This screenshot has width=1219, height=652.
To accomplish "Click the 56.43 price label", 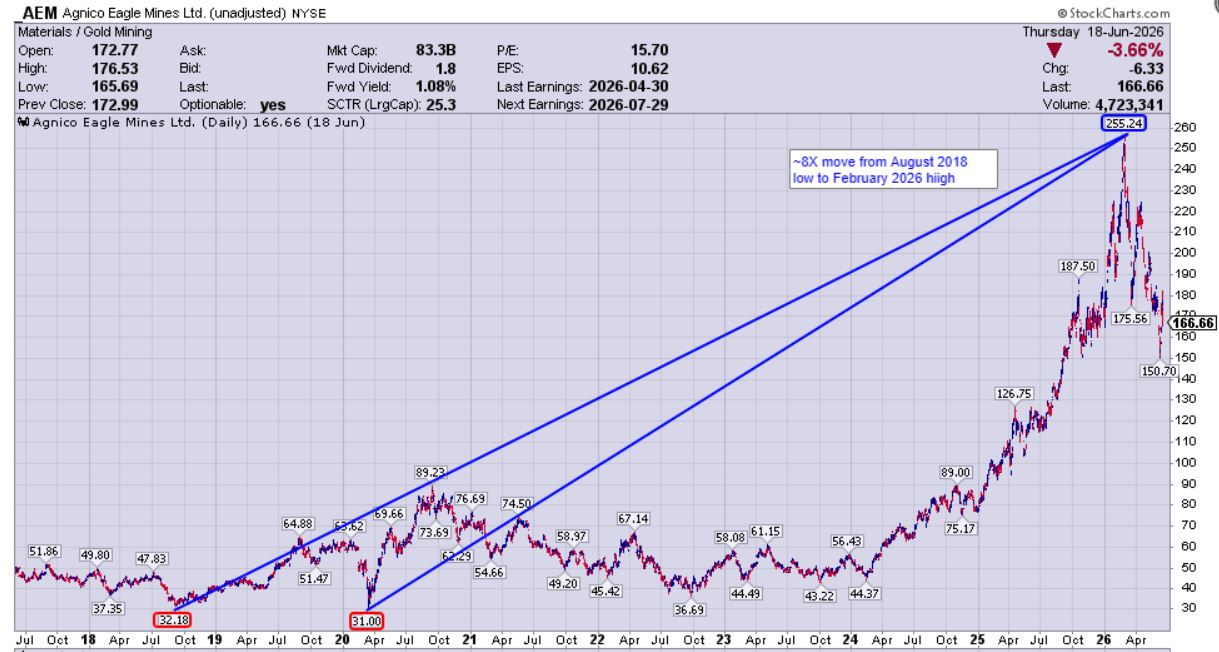I will 847,541.
